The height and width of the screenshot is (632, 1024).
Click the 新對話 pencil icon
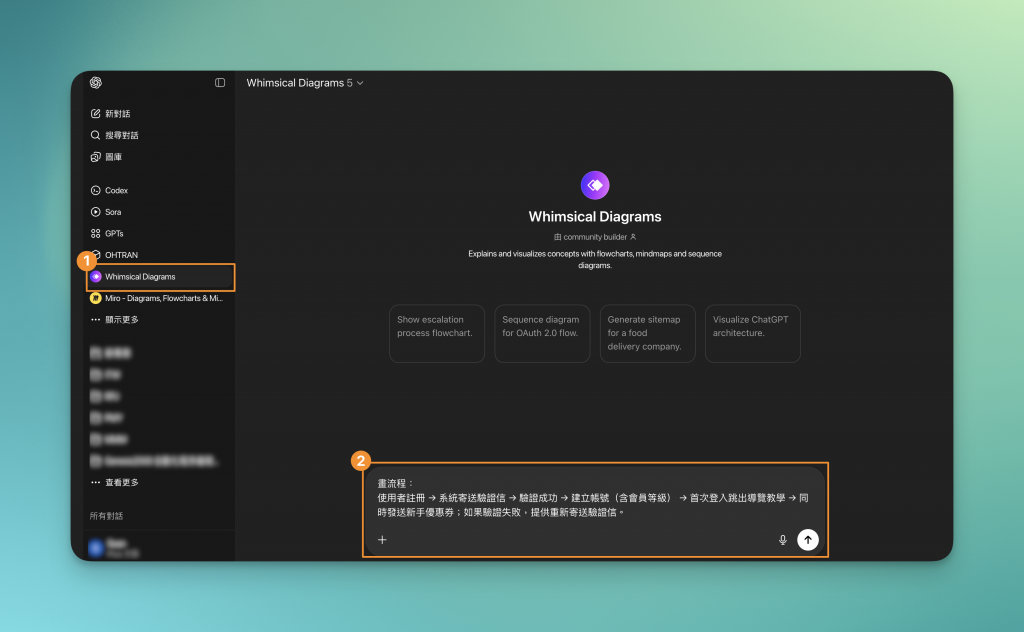click(95, 114)
